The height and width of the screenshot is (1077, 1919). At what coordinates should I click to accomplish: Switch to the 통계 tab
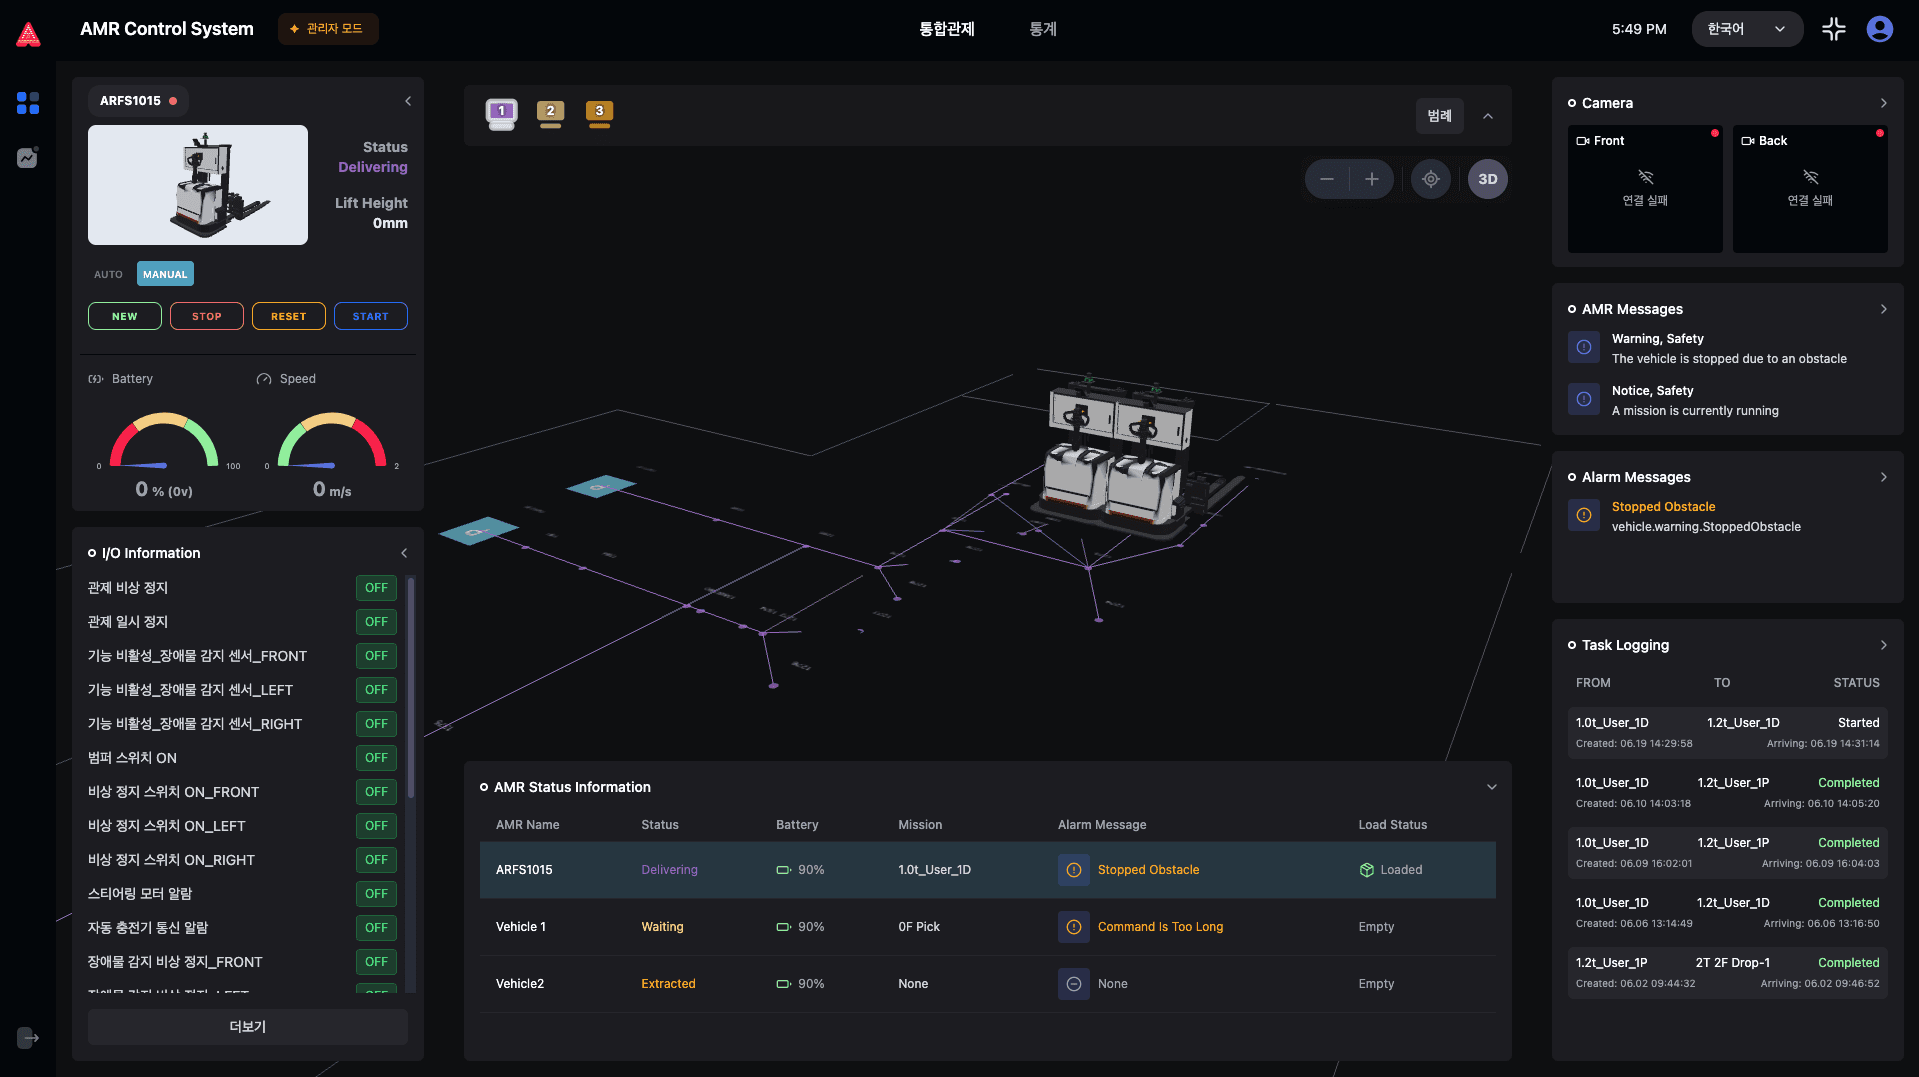tap(1043, 29)
